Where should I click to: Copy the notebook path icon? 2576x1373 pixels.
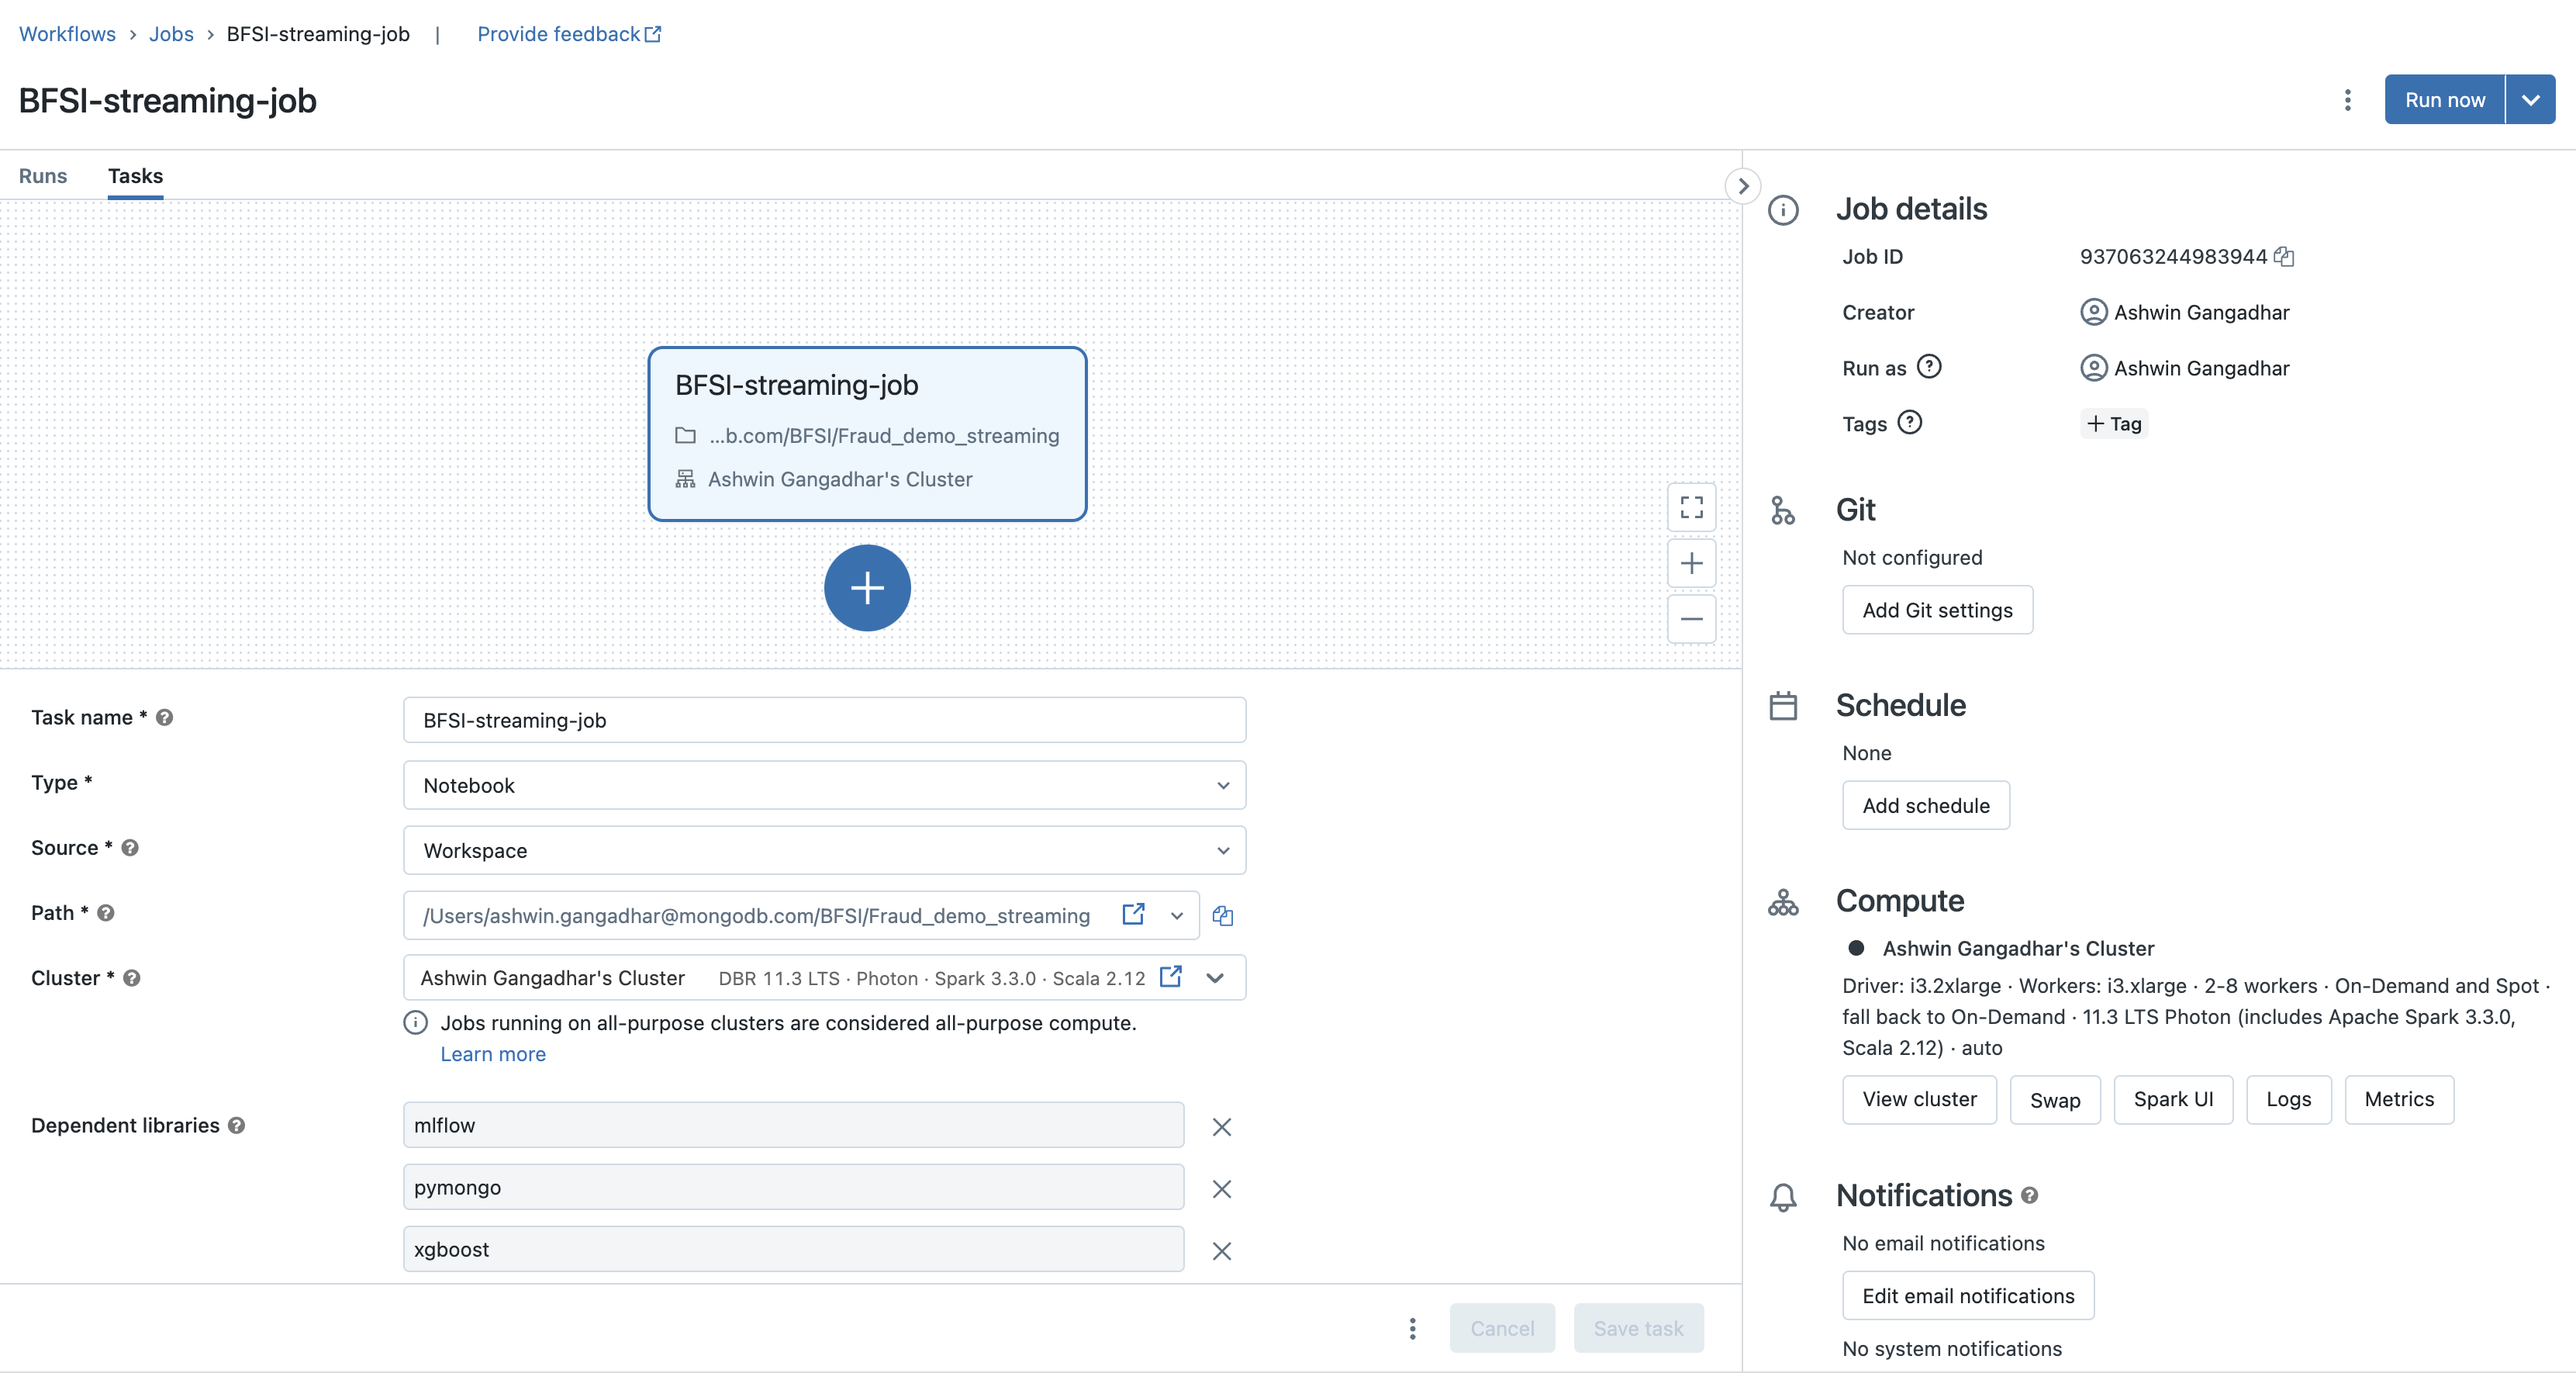pos(1222,915)
